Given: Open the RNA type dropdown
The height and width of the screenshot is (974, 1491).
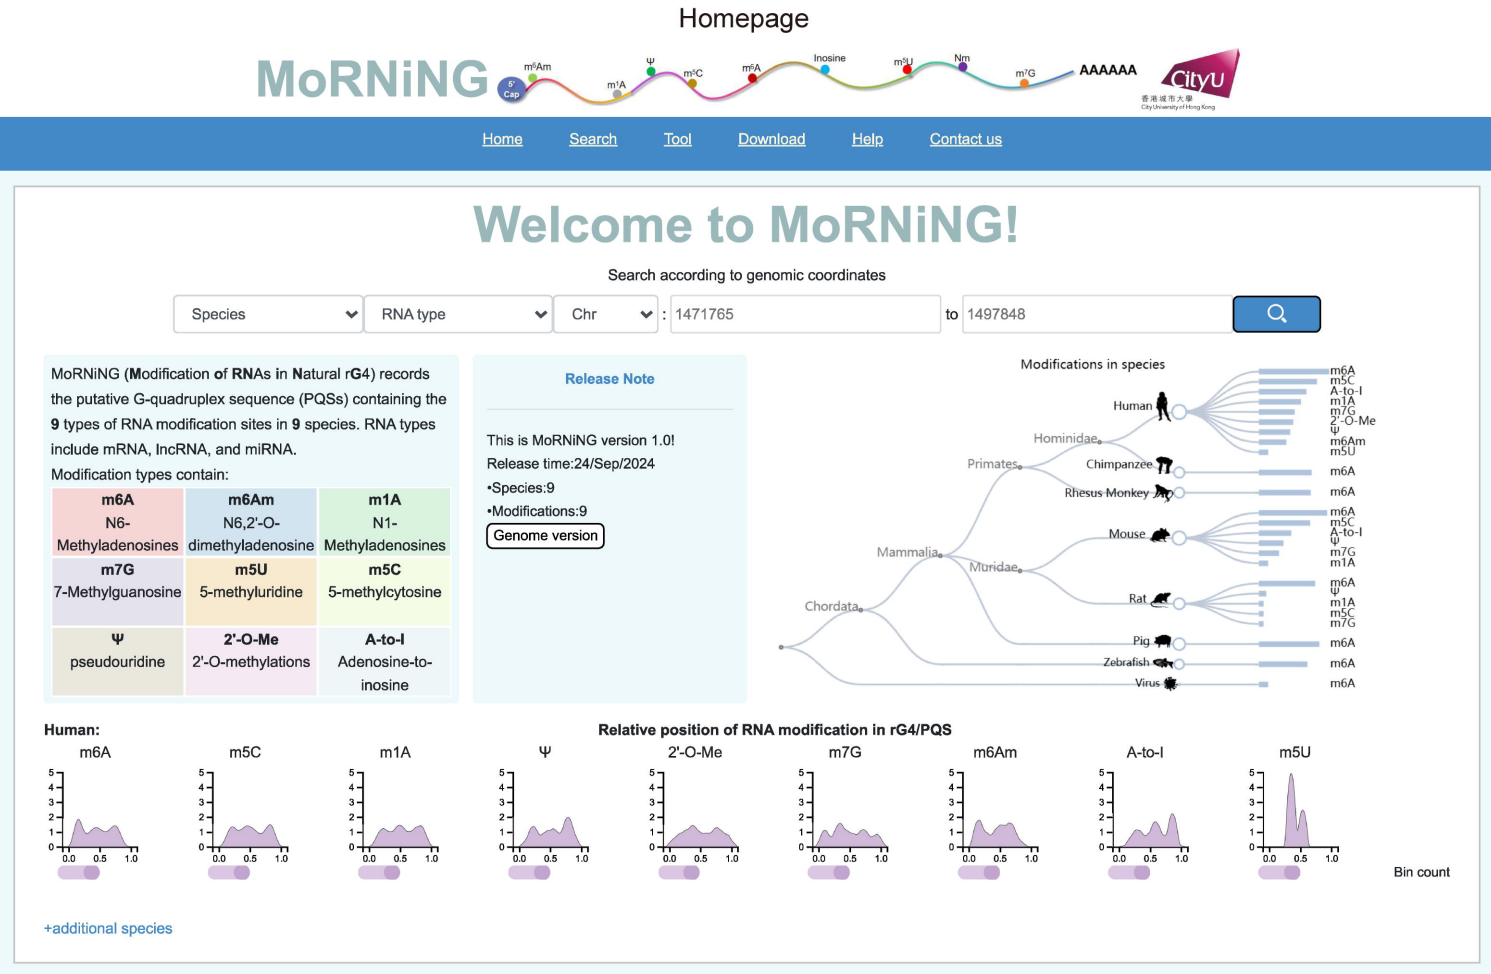Looking at the screenshot, I should click(x=458, y=313).
